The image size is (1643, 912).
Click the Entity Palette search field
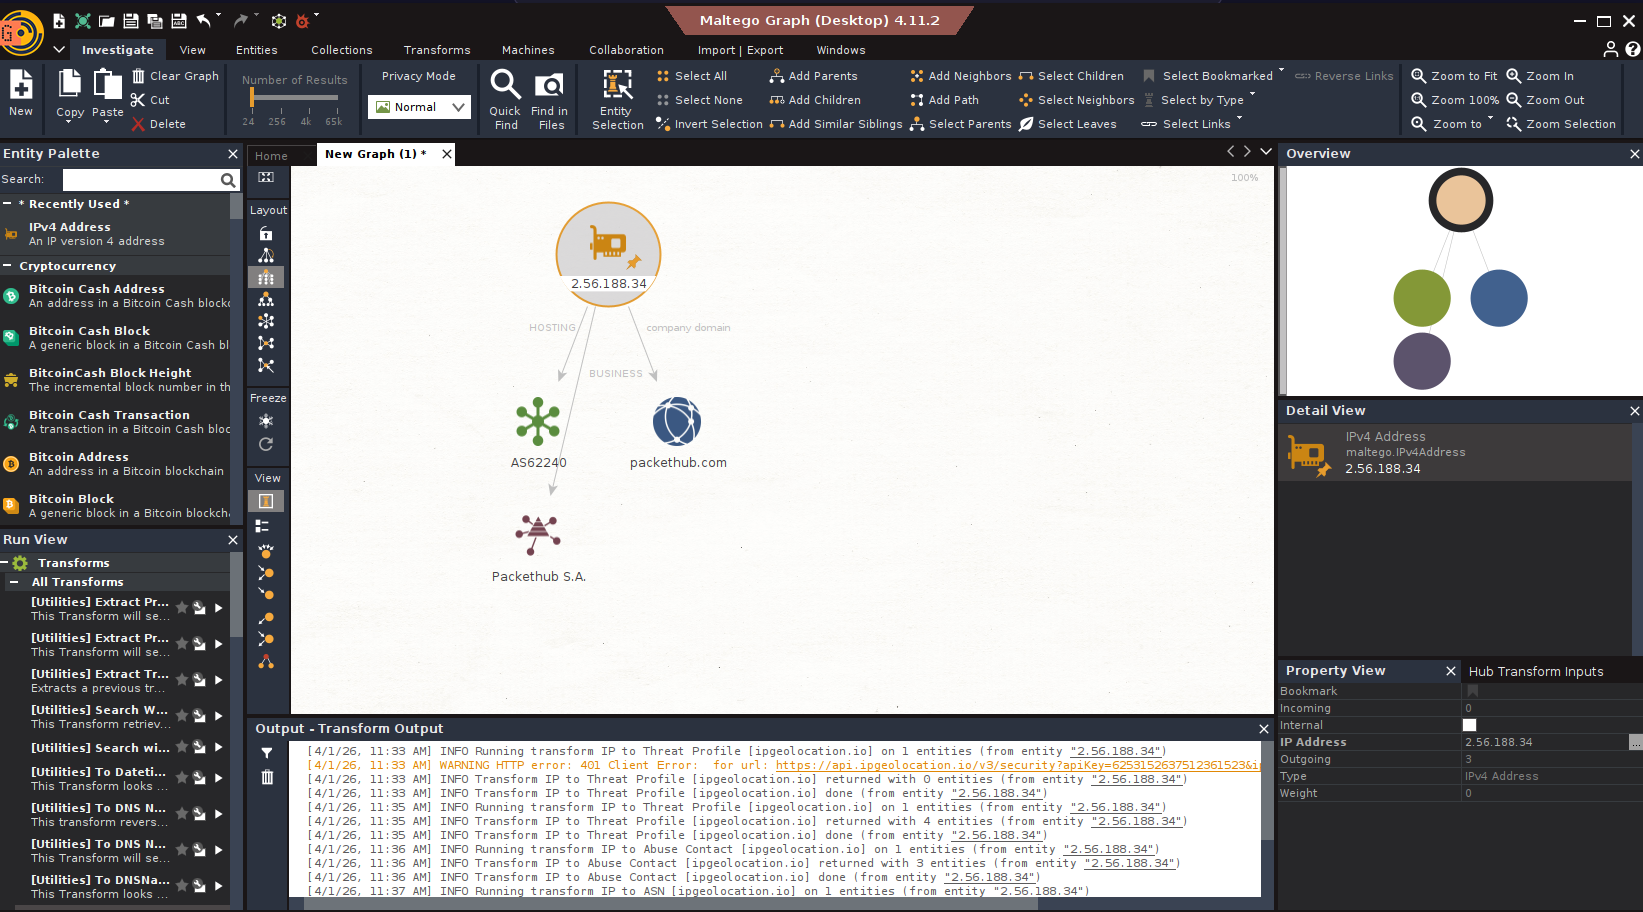tap(141, 180)
